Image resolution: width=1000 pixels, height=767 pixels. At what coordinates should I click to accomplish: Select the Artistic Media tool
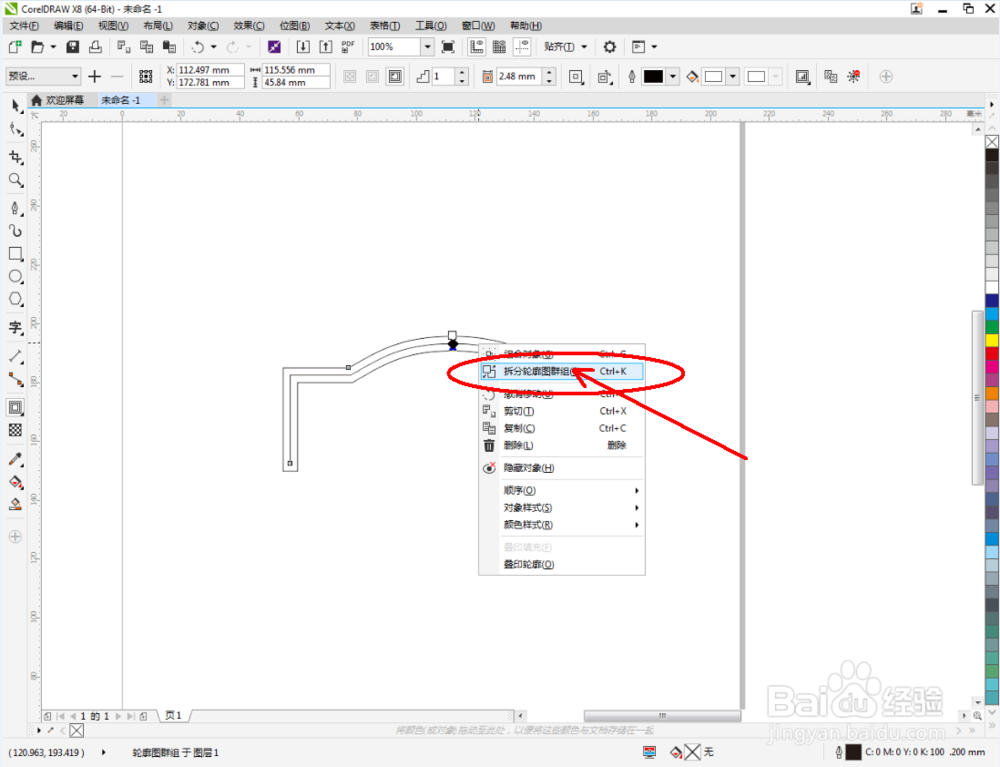[x=16, y=231]
